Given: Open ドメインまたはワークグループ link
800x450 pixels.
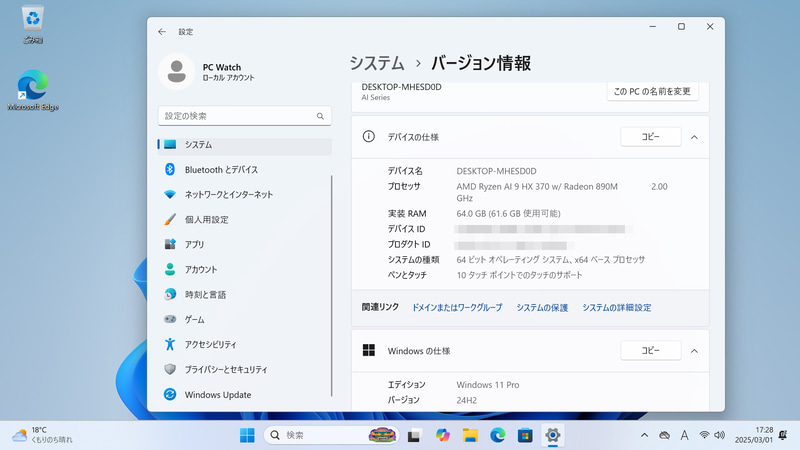Looking at the screenshot, I should [457, 308].
